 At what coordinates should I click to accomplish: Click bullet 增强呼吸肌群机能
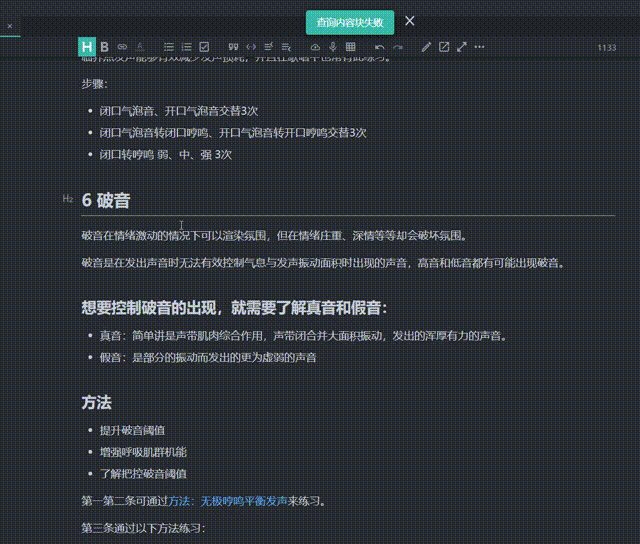point(143,453)
